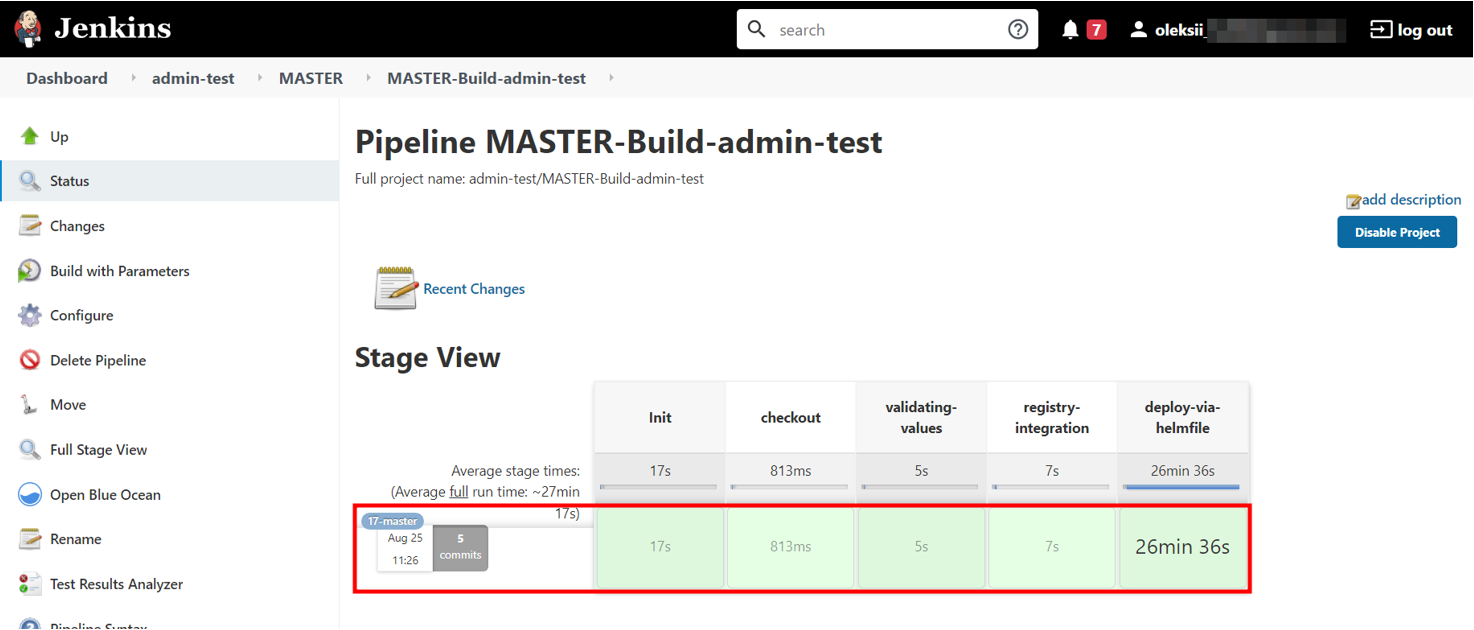1474x630 pixels.
Task: Open the notifications bell icon
Action: click(1070, 29)
